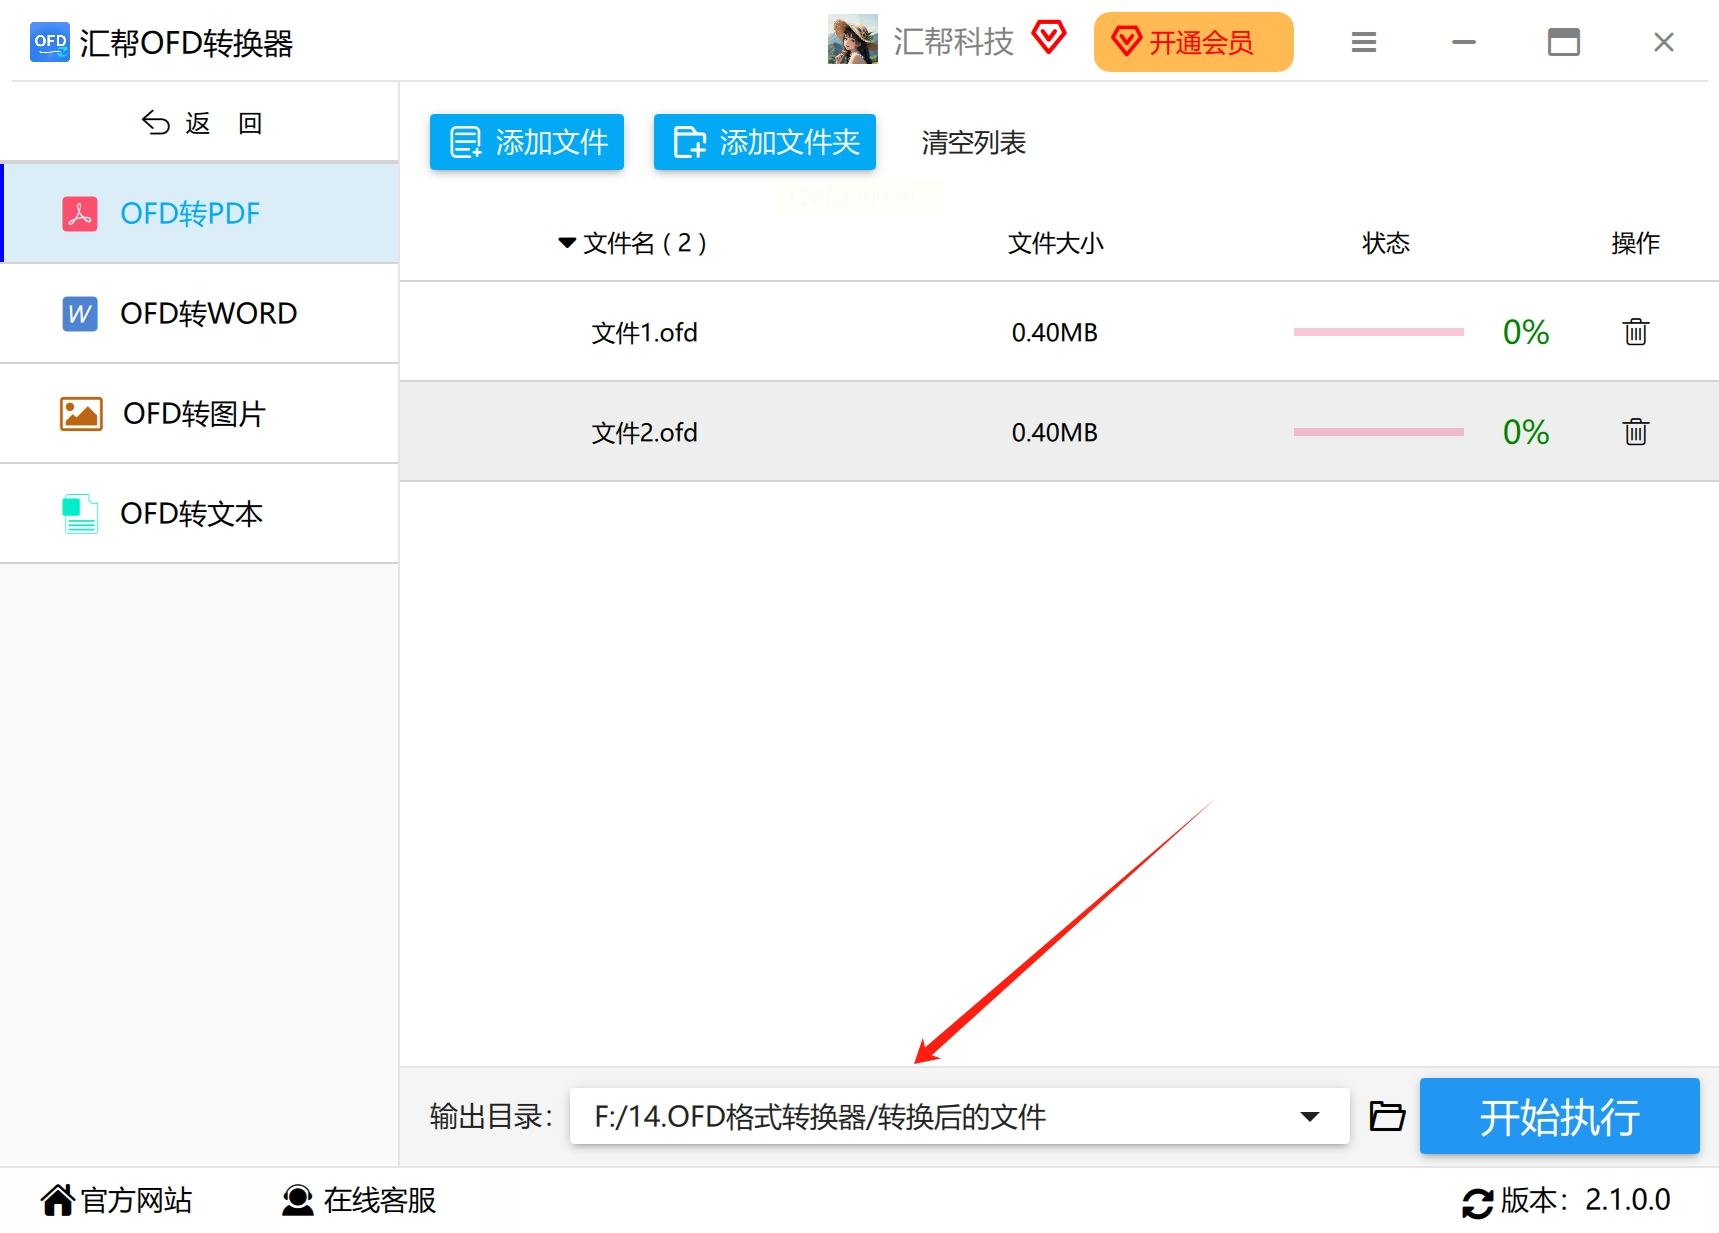Click 清空列表 to clear the list
This screenshot has width=1719, height=1233.
tap(974, 143)
